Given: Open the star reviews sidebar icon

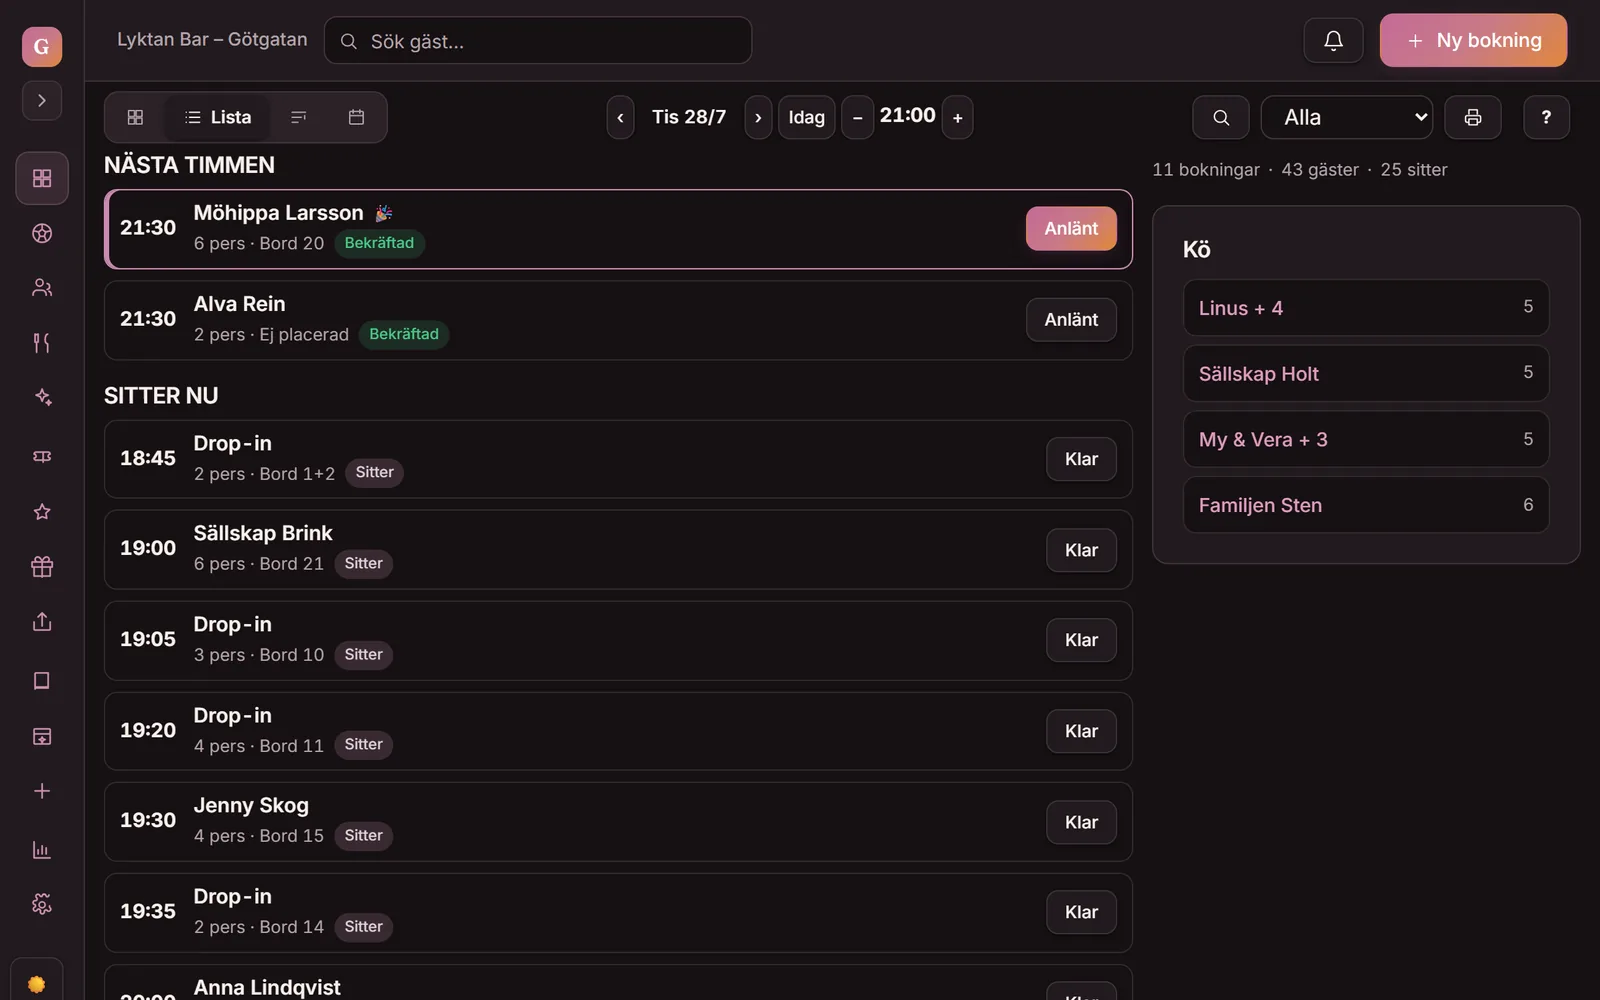Looking at the screenshot, I should (42, 512).
